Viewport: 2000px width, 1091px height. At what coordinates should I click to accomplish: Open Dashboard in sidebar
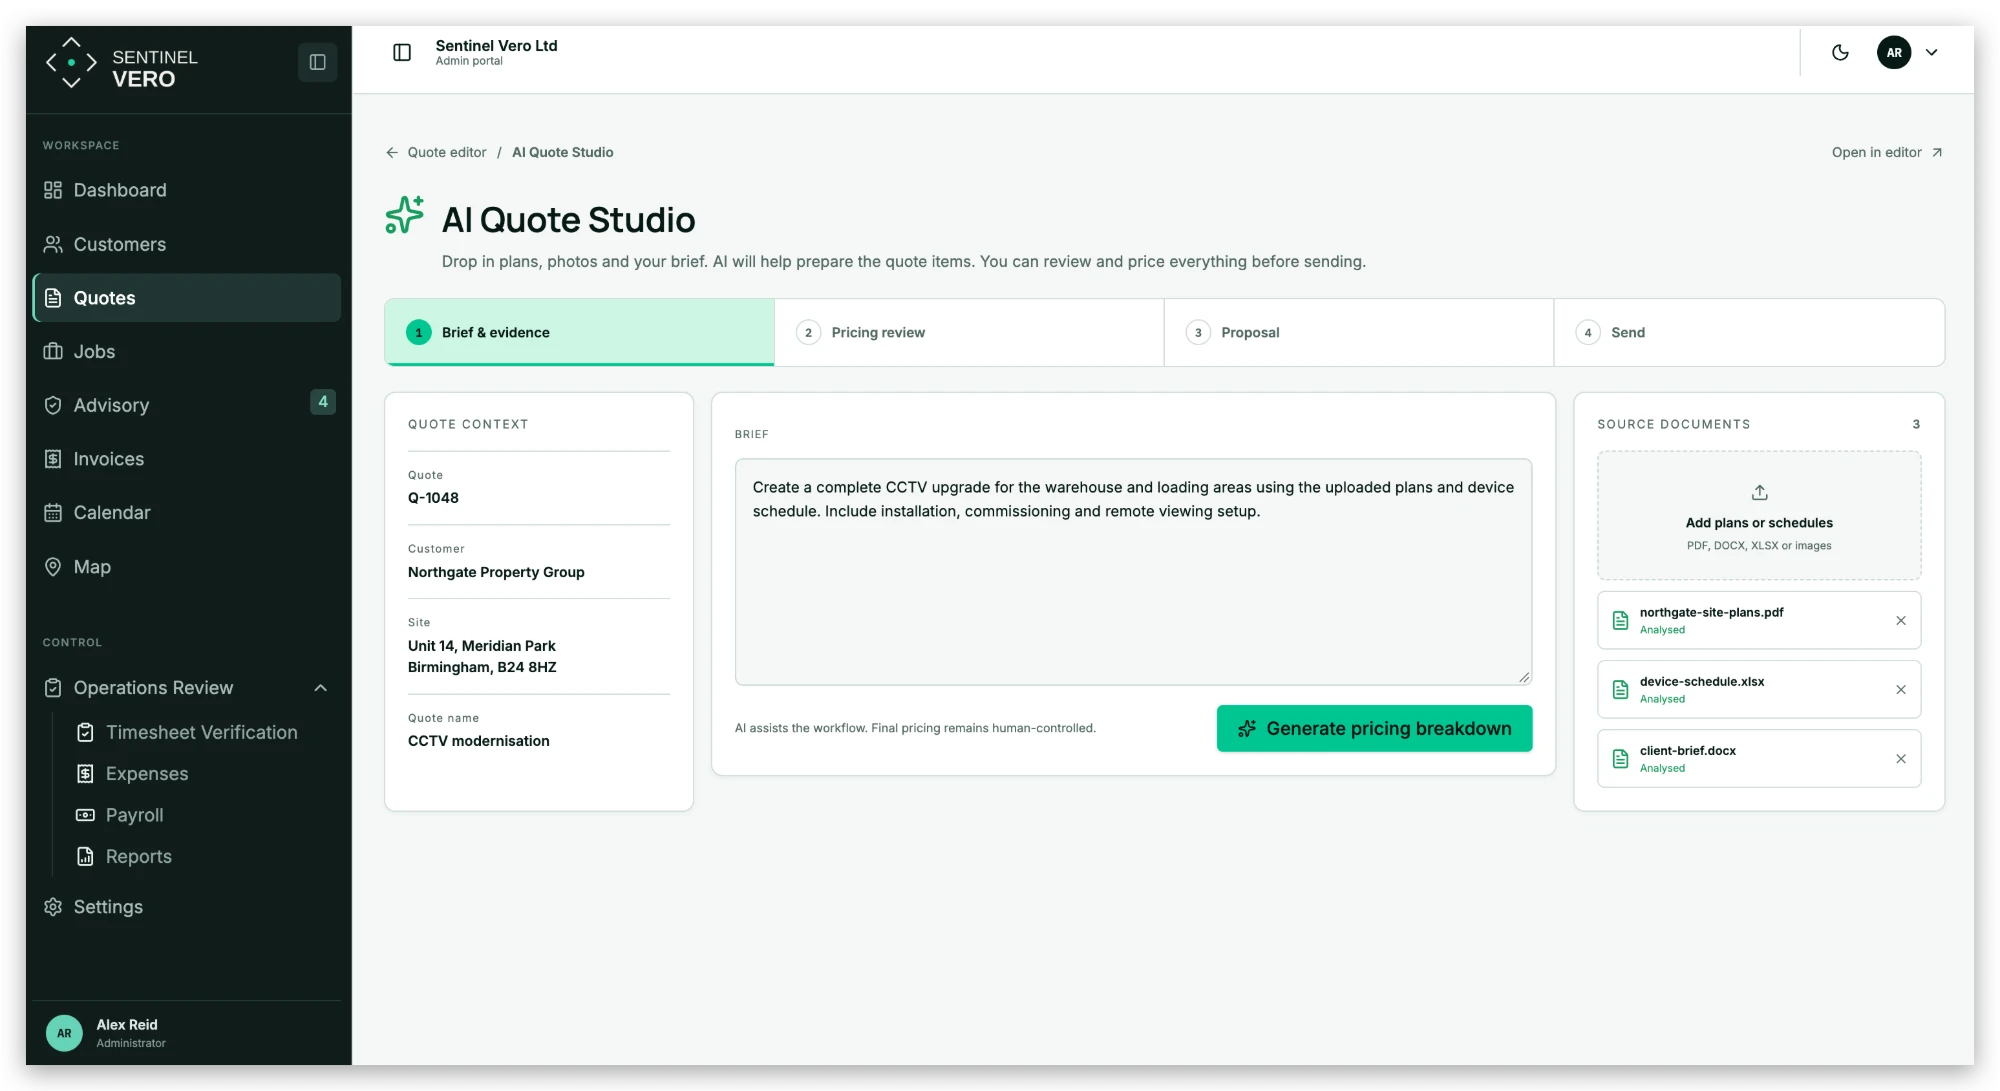tap(187, 190)
